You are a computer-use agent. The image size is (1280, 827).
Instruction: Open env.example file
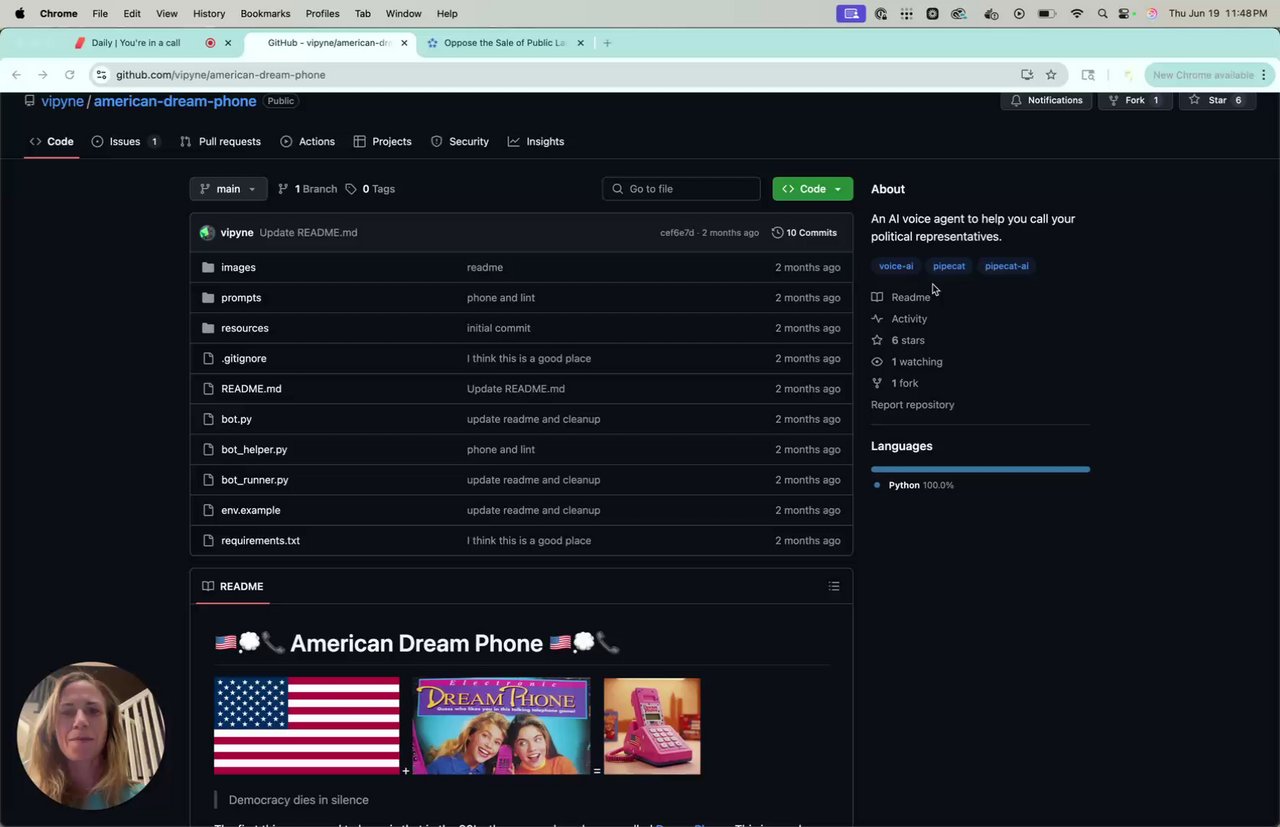pyautogui.click(x=251, y=510)
